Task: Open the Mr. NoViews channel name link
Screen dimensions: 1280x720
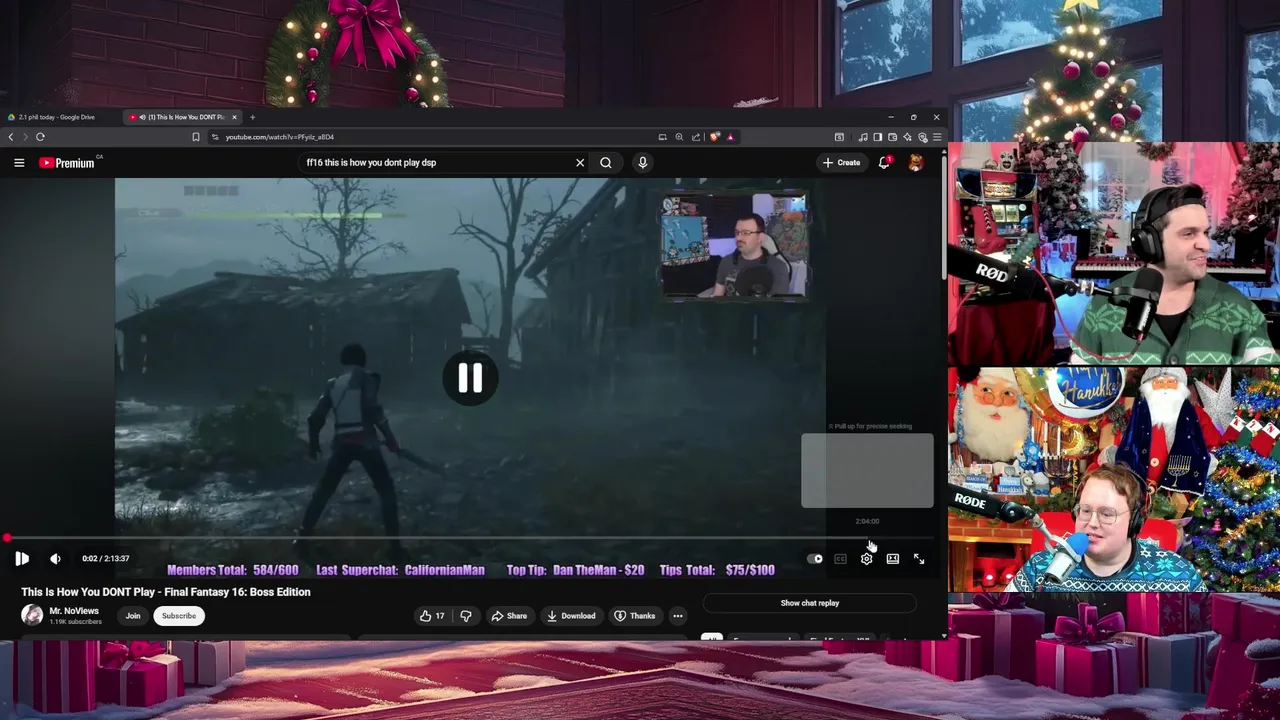Action: (x=74, y=611)
